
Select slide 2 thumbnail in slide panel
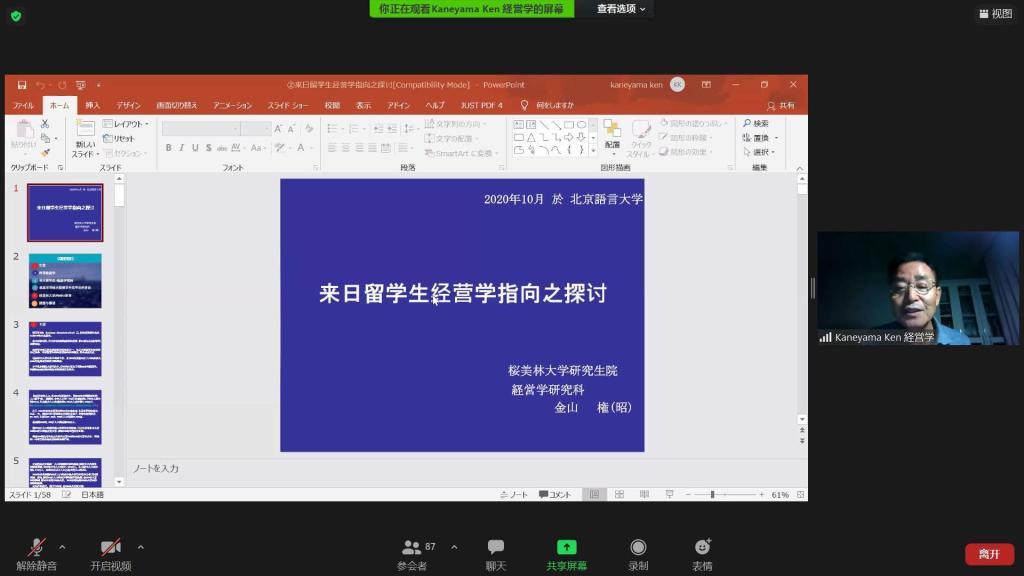(x=65, y=281)
